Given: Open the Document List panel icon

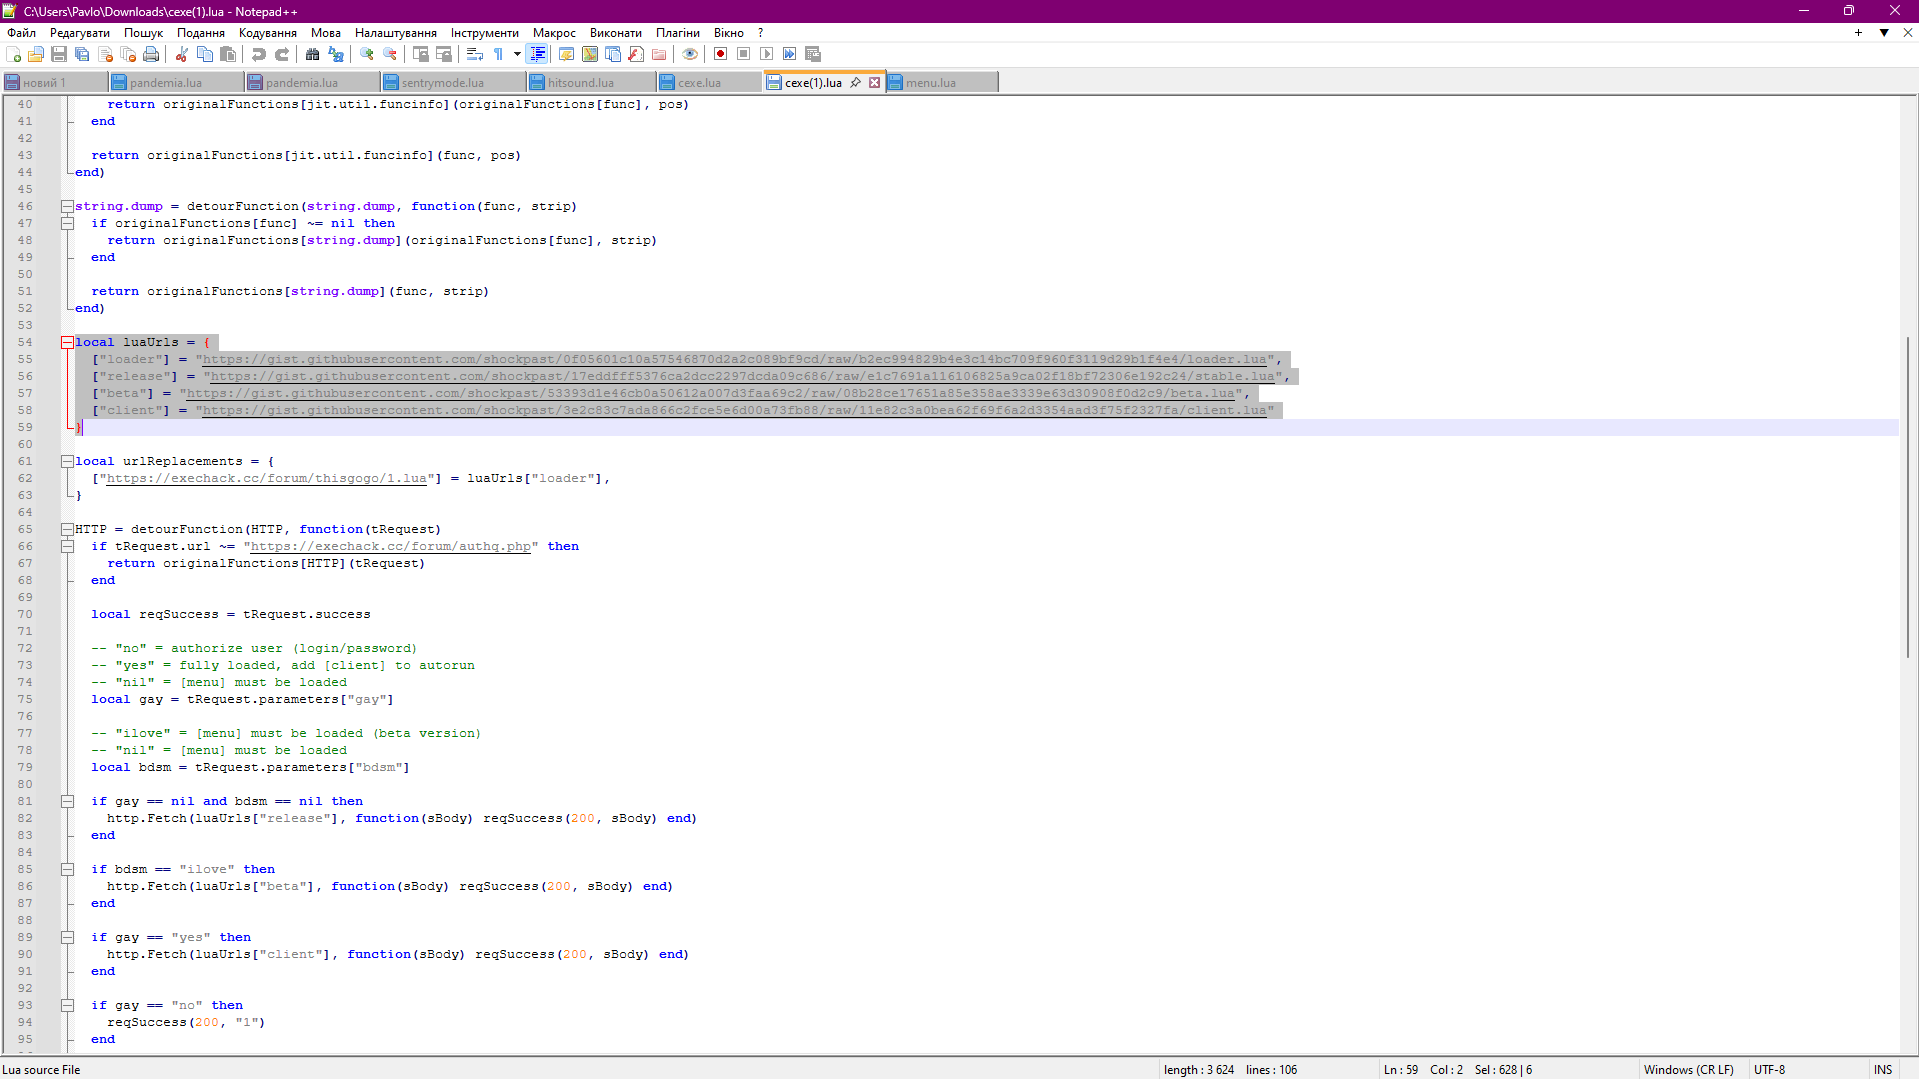Looking at the screenshot, I should (x=613, y=54).
